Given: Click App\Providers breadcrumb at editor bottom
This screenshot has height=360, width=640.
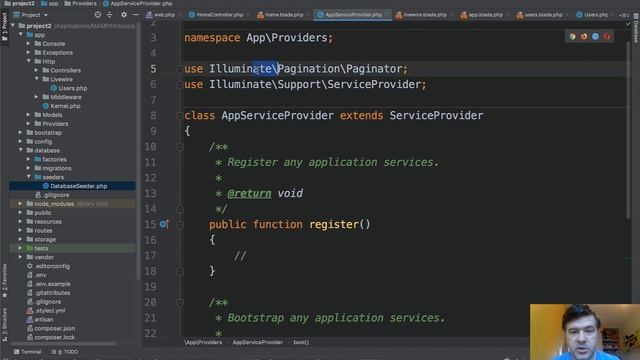Looking at the screenshot, I should [x=203, y=342].
